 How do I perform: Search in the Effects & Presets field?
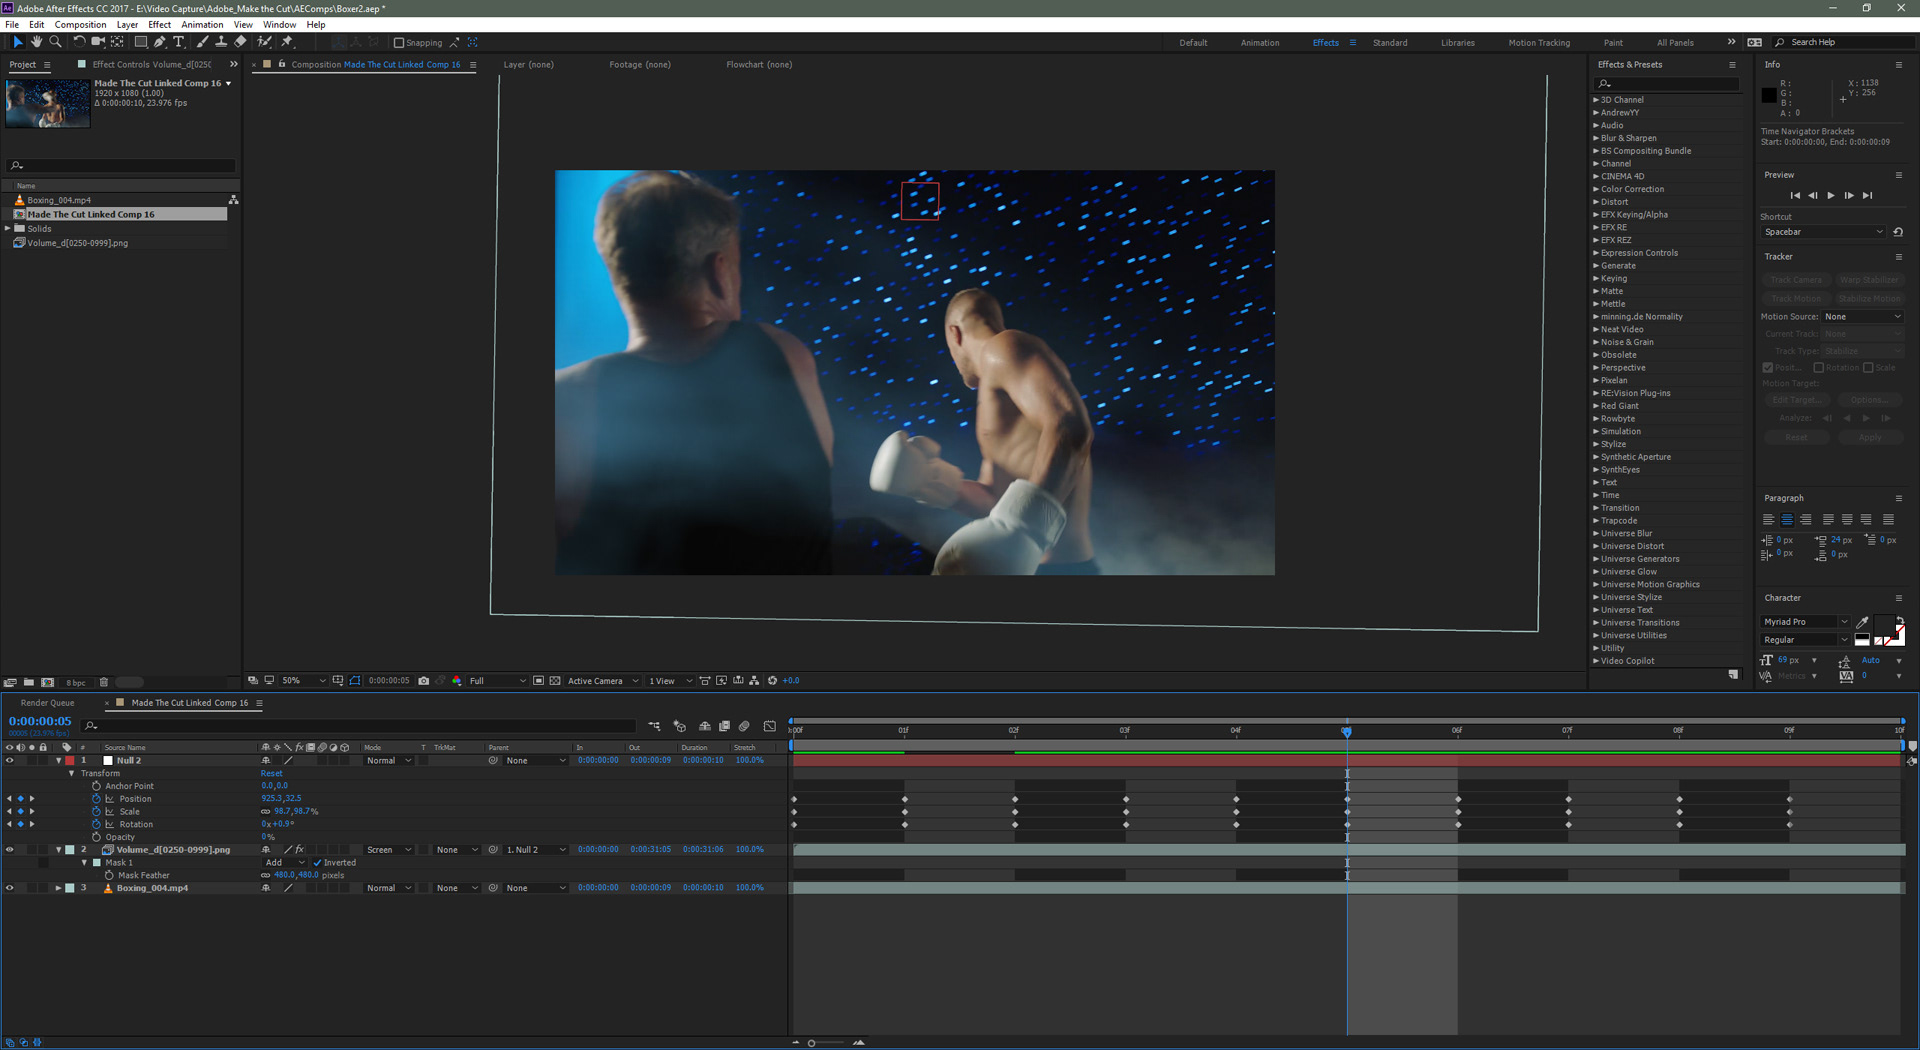click(x=1666, y=84)
